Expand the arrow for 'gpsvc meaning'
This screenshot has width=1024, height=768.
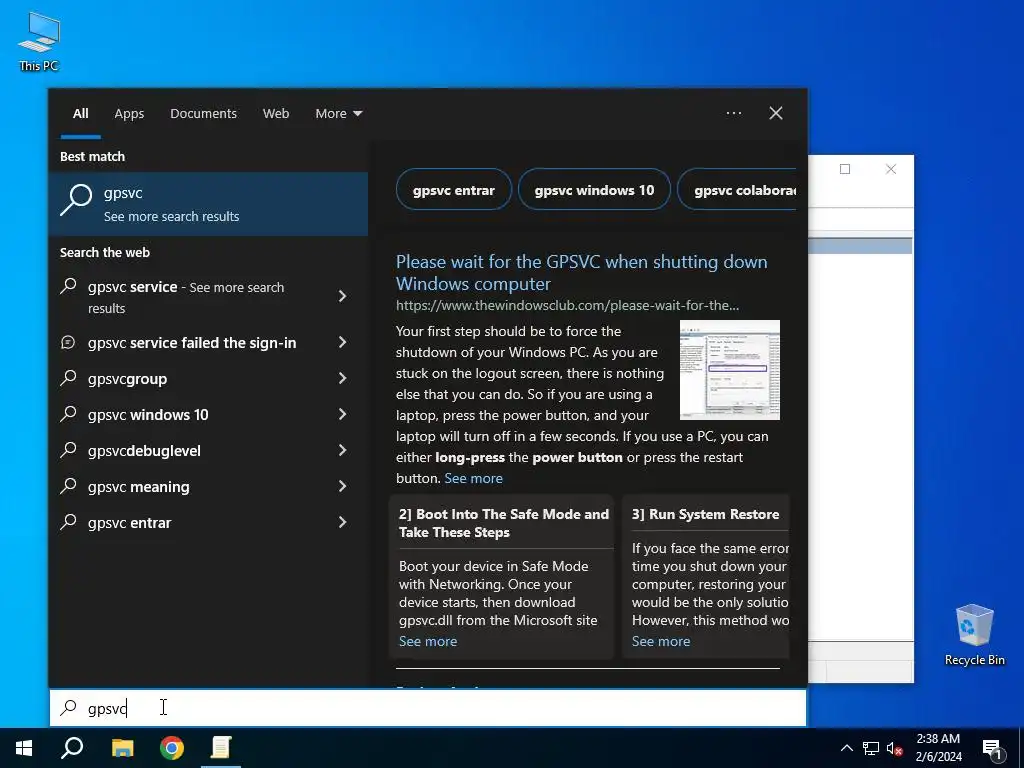pos(343,486)
